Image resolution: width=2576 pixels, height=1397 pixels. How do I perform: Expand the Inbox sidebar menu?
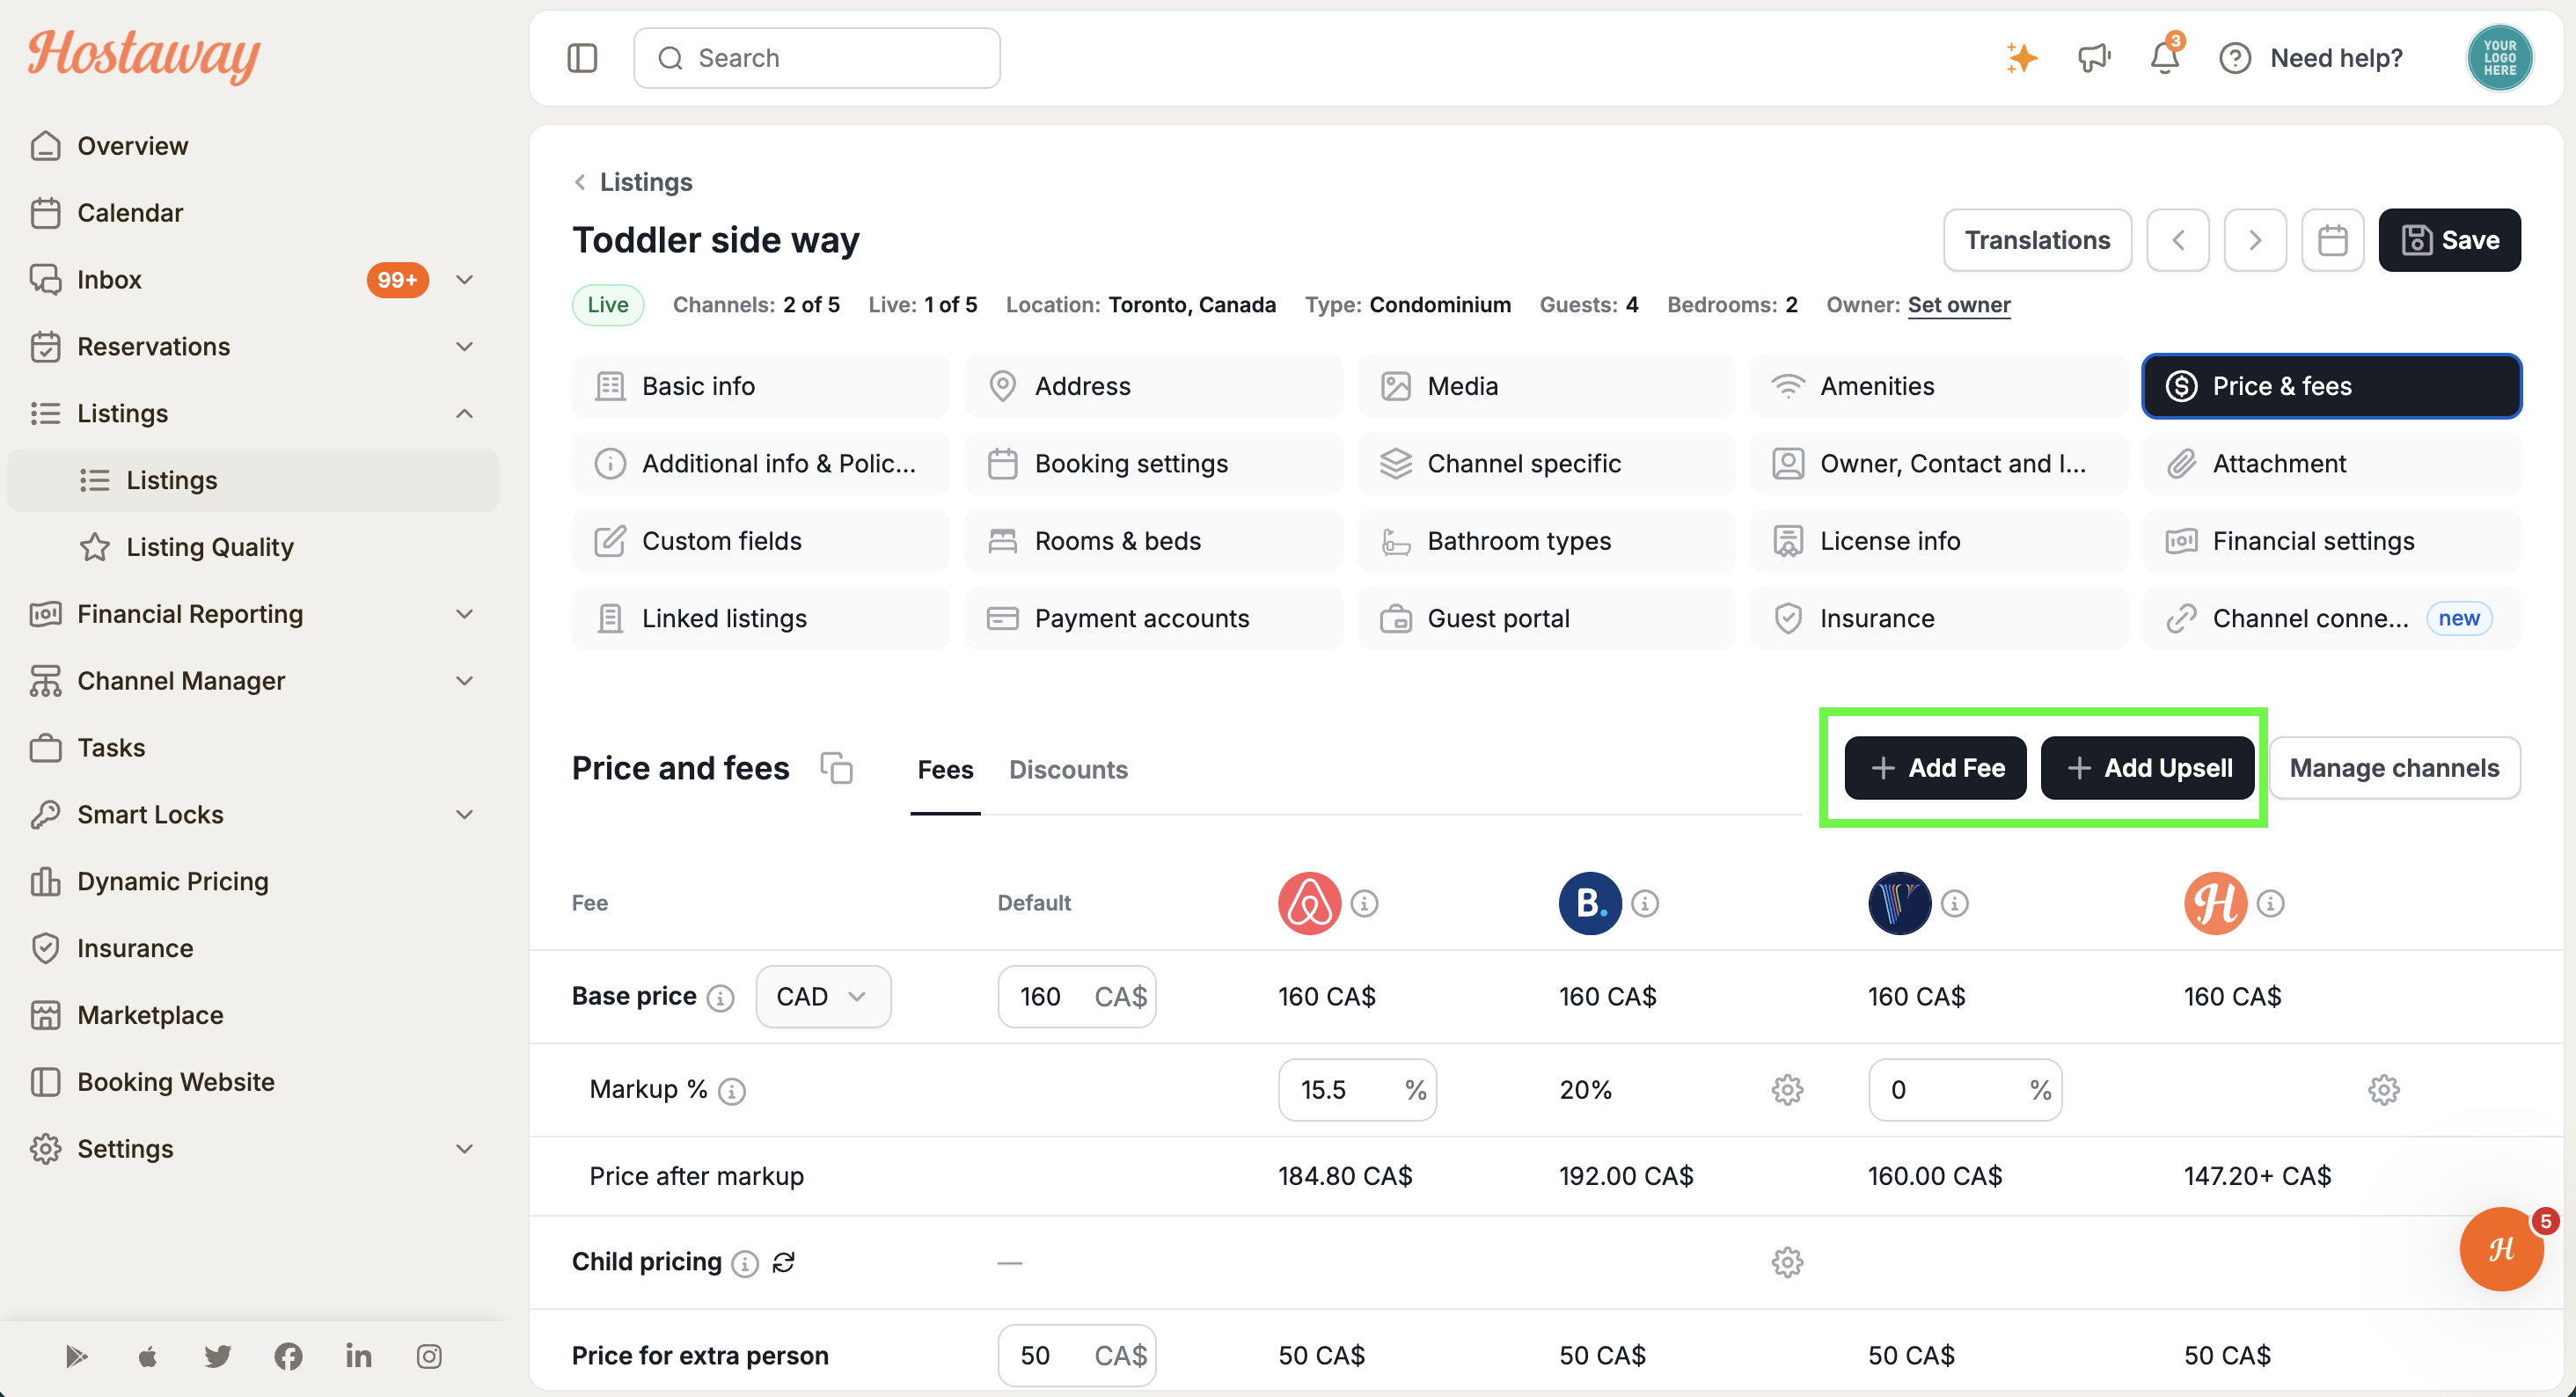[464, 279]
